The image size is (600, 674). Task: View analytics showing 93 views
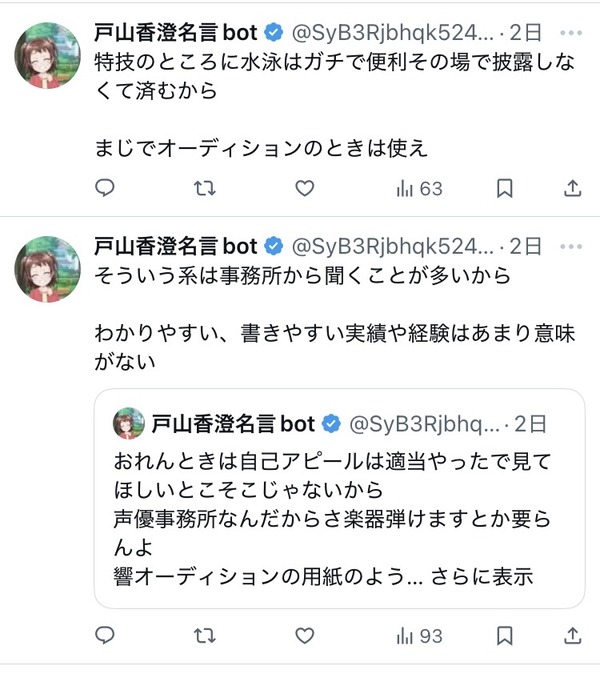[x=419, y=636]
